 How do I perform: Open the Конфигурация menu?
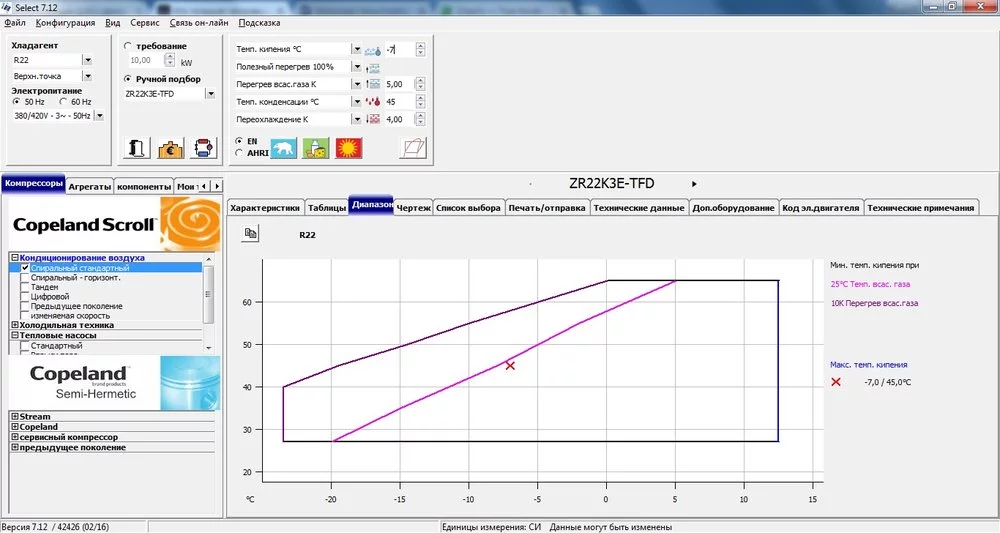[65, 22]
